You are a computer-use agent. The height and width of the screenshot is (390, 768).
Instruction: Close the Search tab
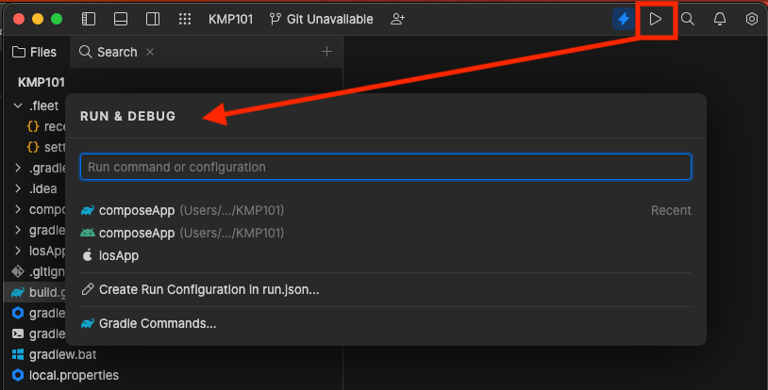pyautogui.click(x=150, y=52)
